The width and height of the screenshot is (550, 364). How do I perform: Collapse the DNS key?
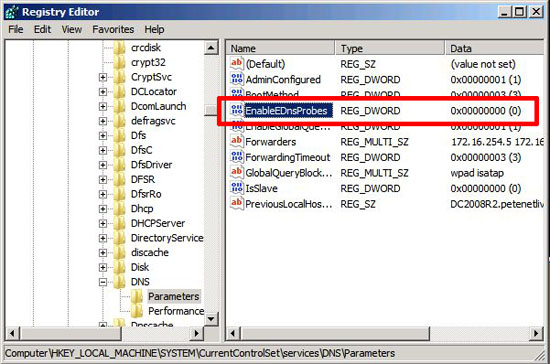coord(103,282)
